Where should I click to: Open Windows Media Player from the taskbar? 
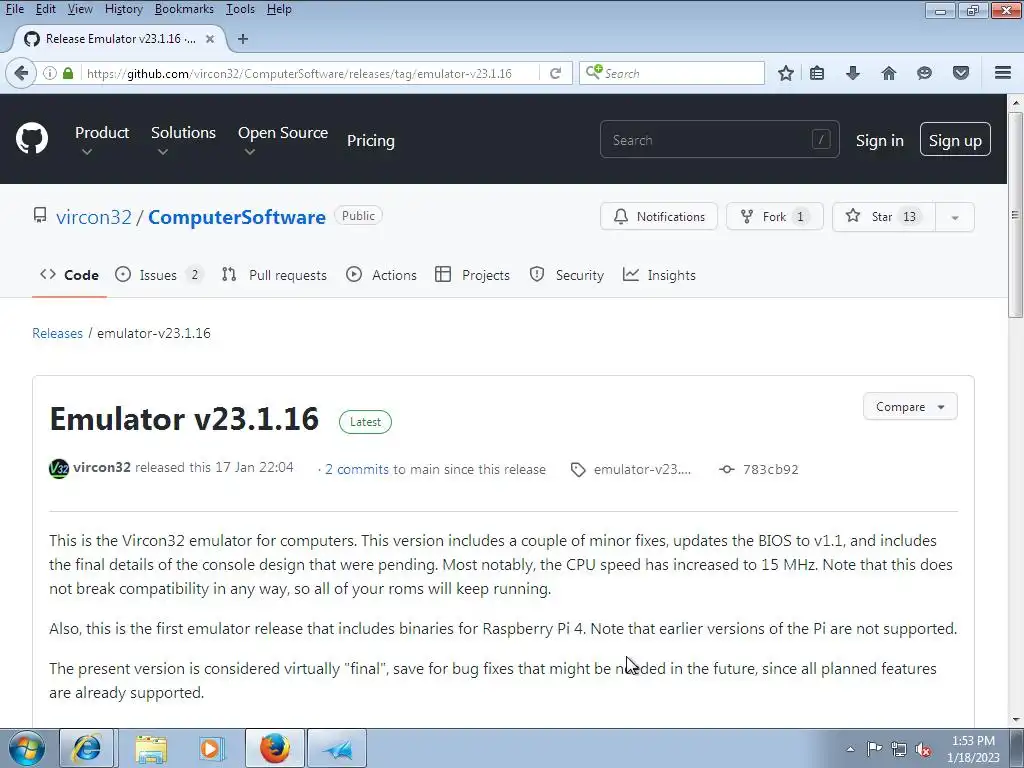tap(212, 748)
